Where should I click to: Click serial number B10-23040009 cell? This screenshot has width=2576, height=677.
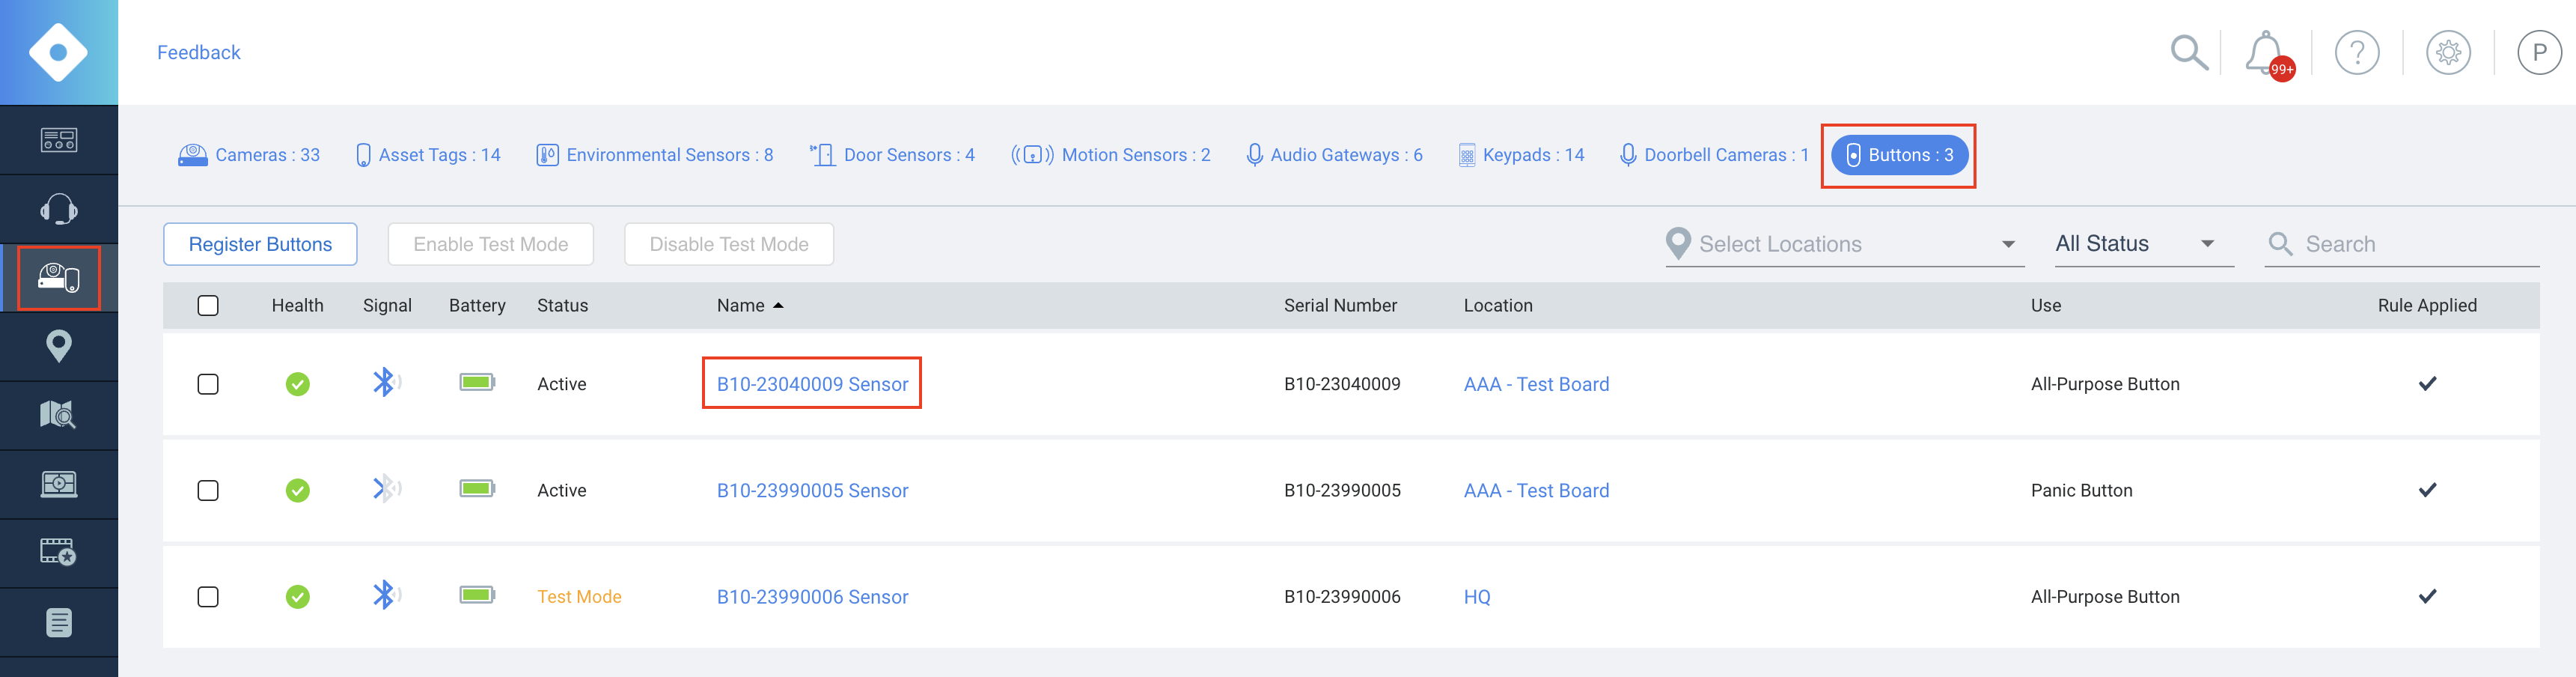1342,384
